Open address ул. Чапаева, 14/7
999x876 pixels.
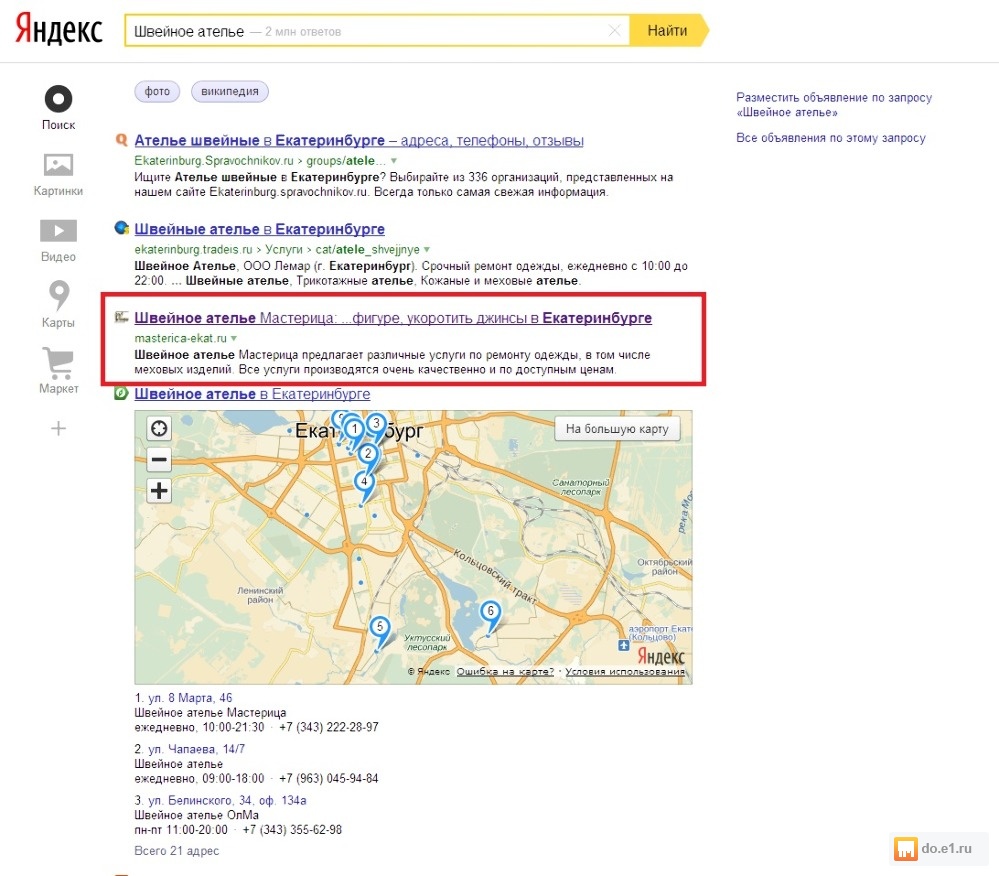[196, 749]
